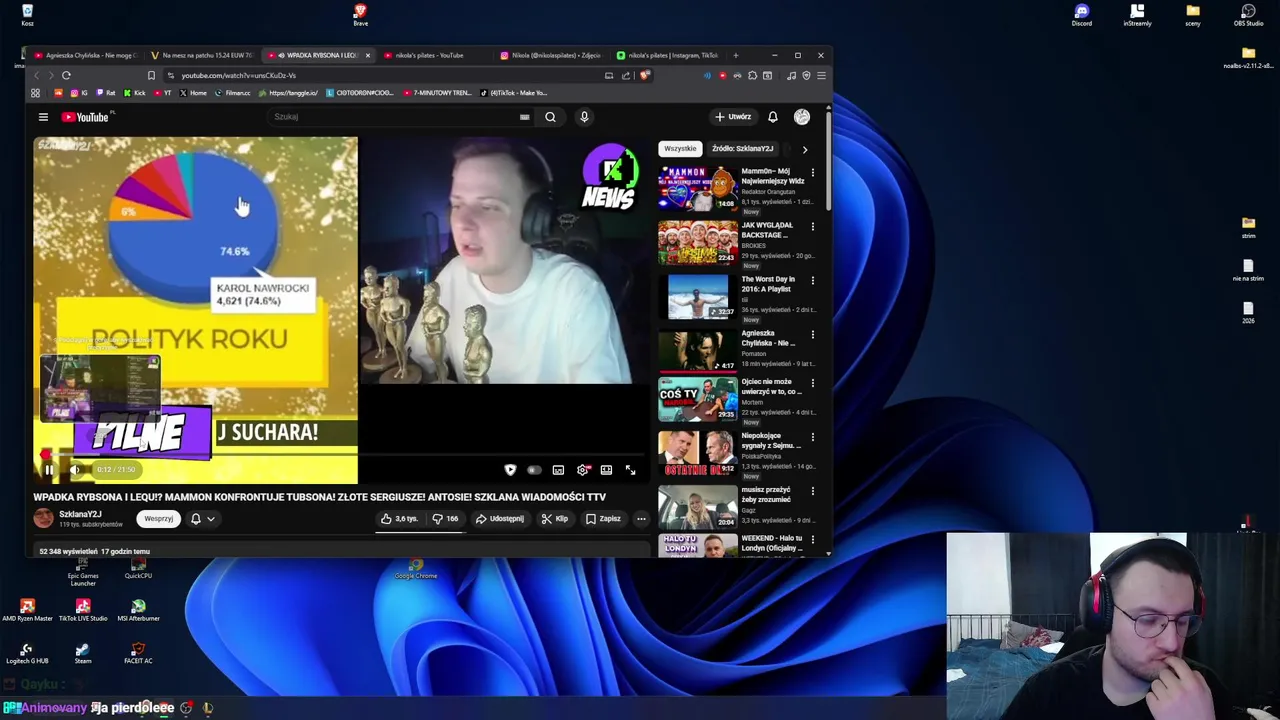Mute the video using the speaker icon

click(x=74, y=469)
